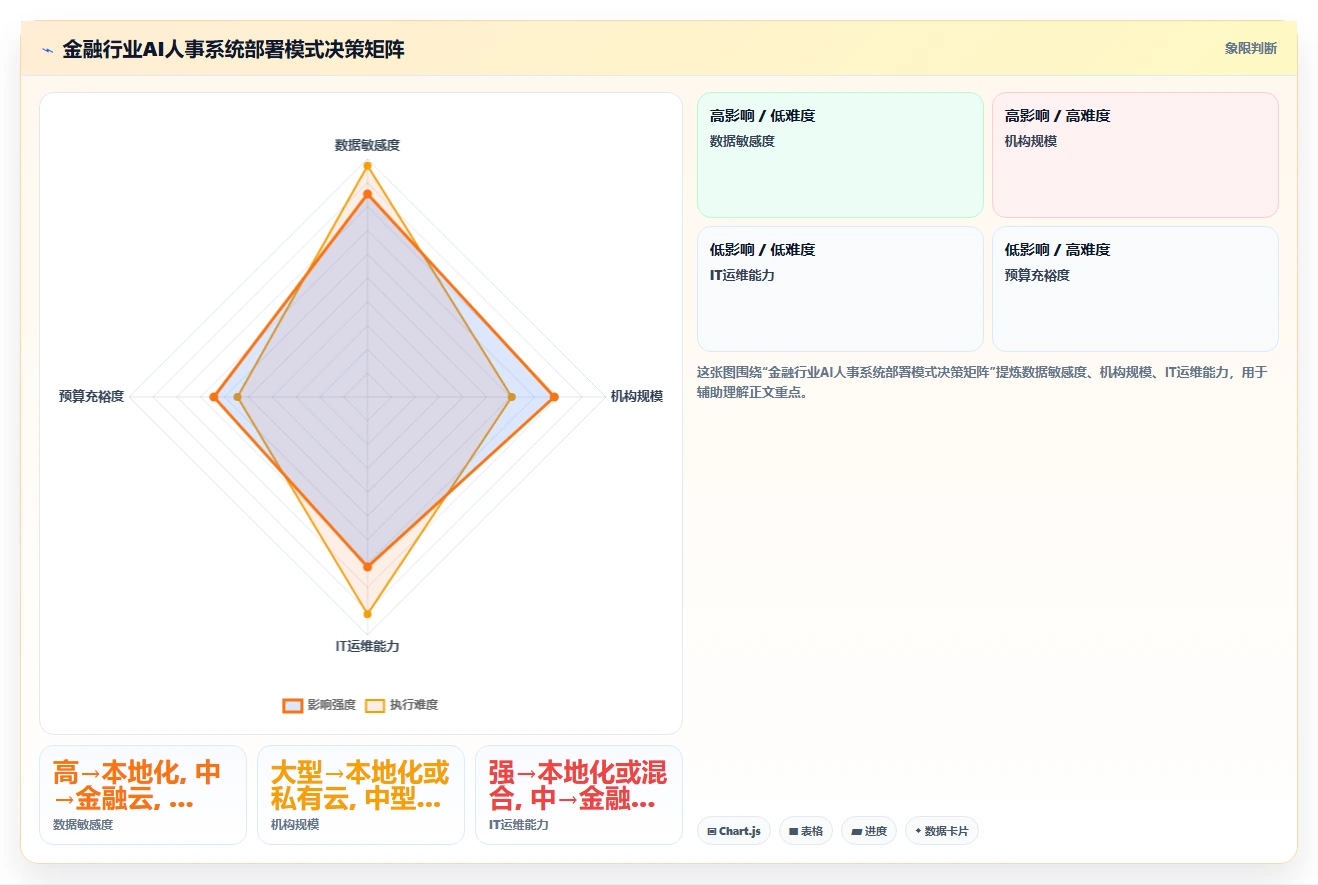Toggle the 影响强度 legend entry

pos(319,705)
